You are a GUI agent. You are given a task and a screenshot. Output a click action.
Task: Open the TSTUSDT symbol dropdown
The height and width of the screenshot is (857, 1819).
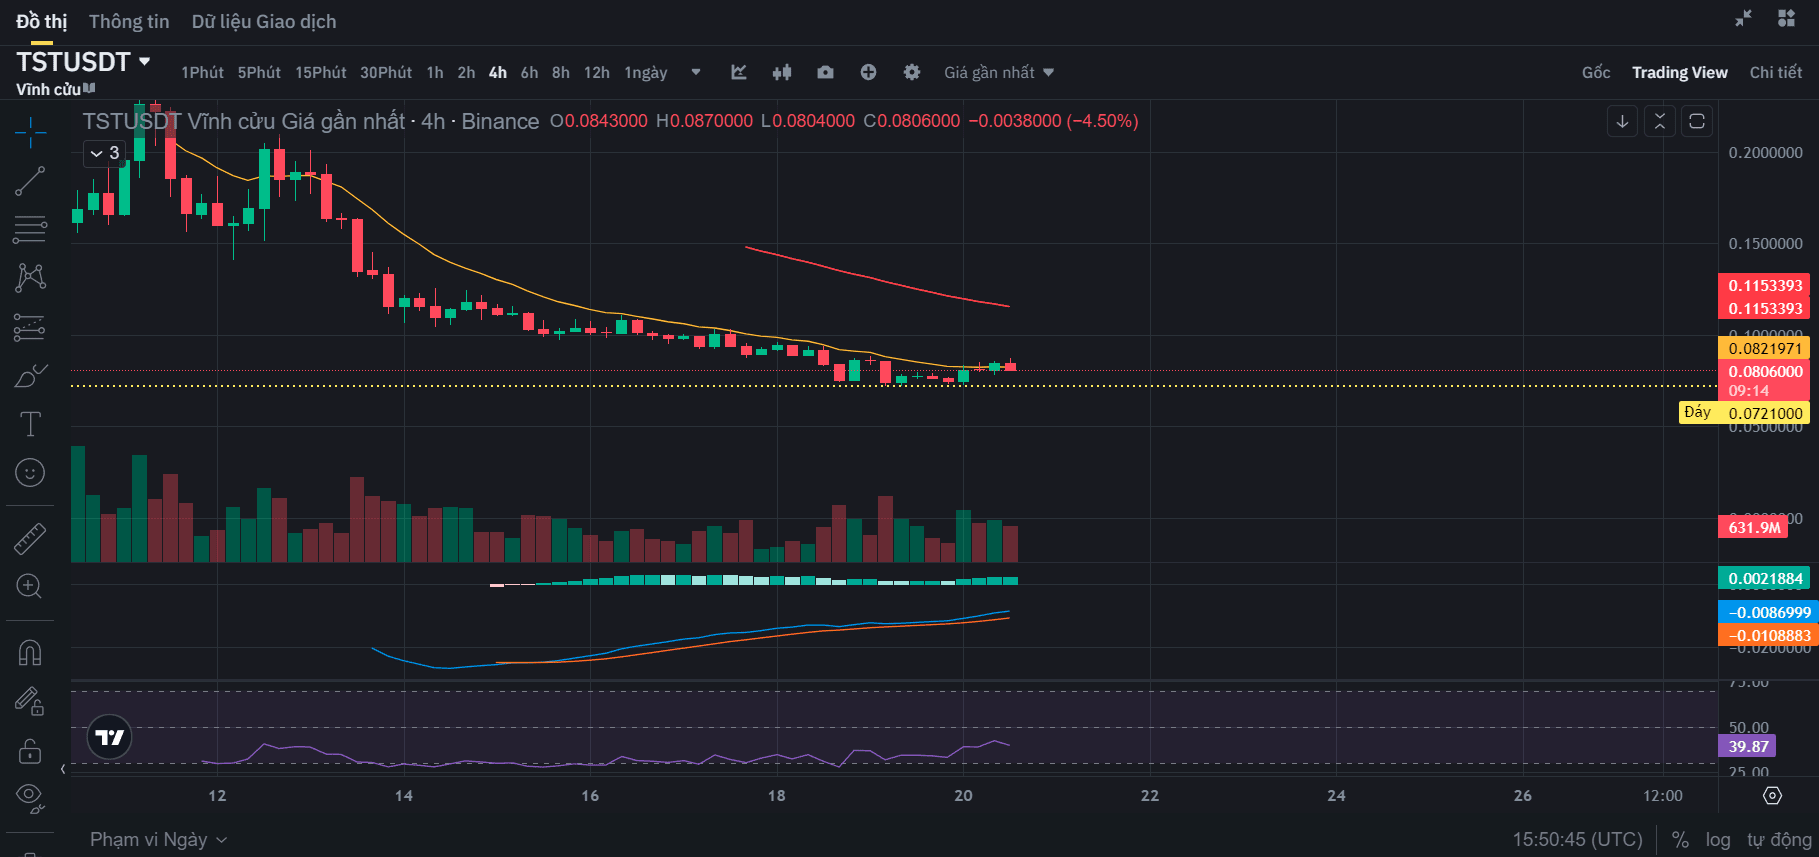point(144,61)
